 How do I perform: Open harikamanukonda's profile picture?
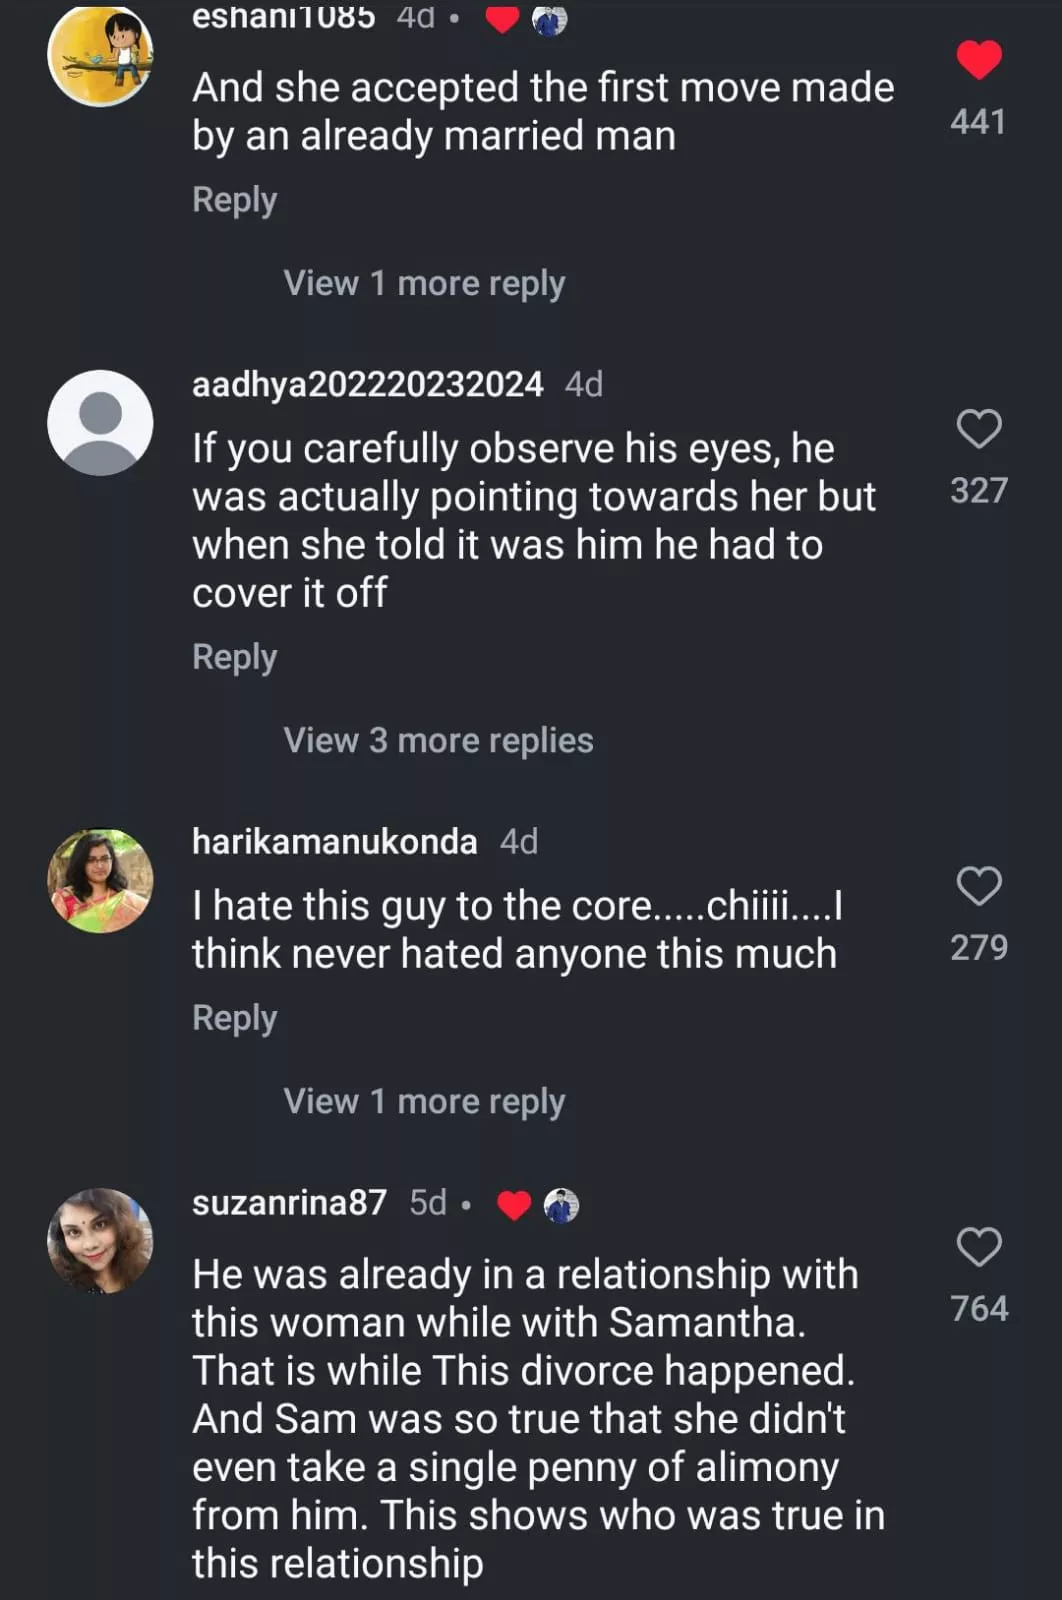tap(100, 880)
